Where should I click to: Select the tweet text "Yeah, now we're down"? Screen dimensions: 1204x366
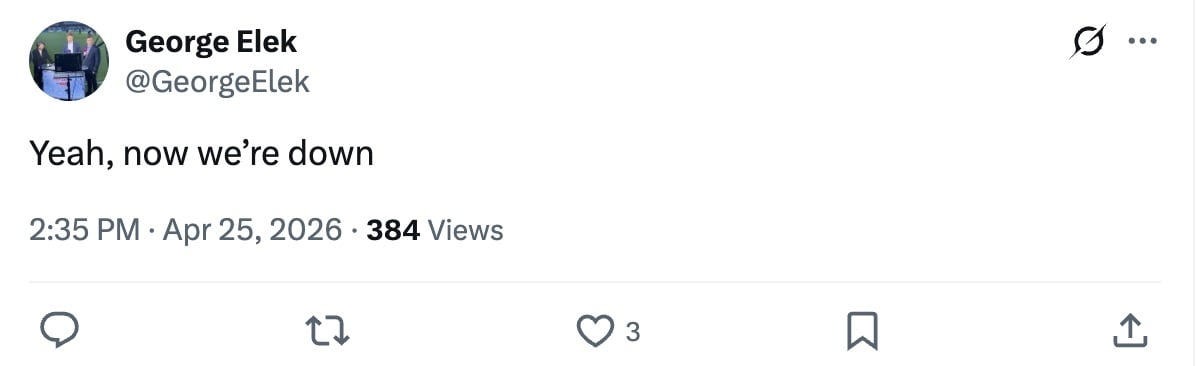pyautogui.click(x=201, y=154)
